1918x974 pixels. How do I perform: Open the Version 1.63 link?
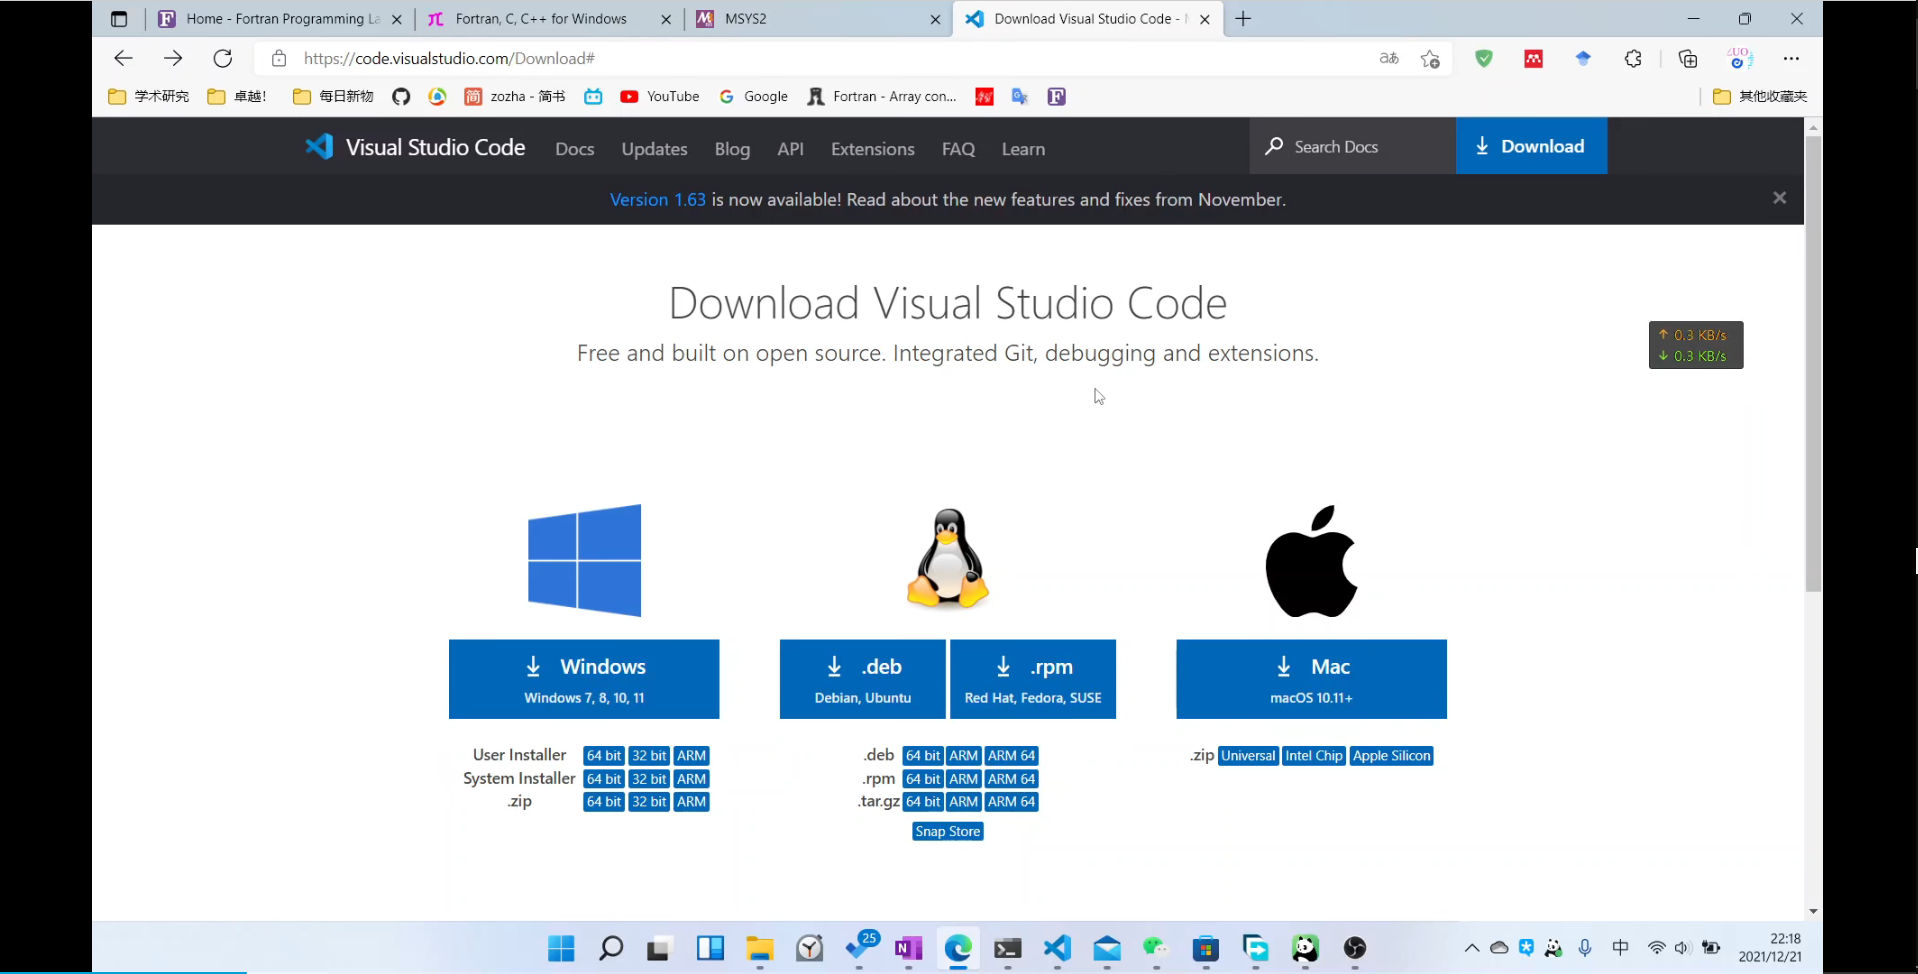(x=658, y=200)
